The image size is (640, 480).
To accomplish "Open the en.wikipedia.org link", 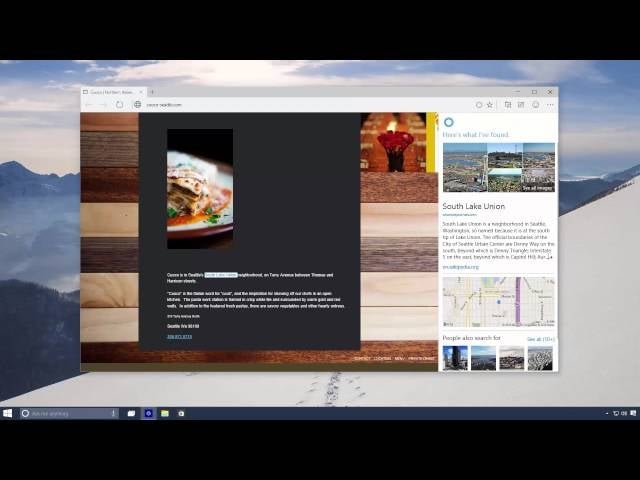I will (461, 267).
